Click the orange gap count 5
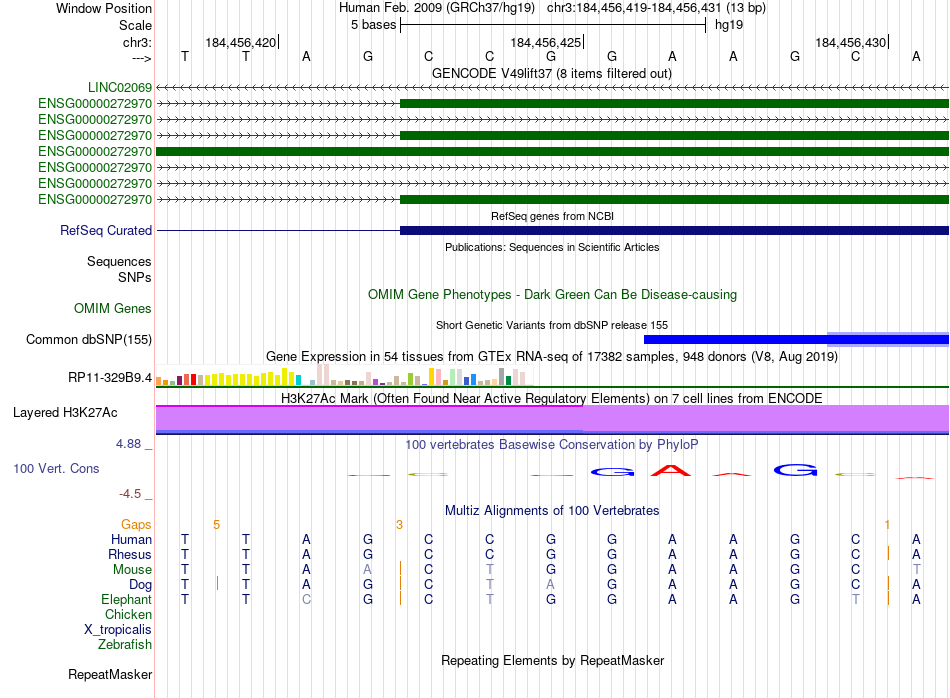Image resolution: width=950 pixels, height=698 pixels. [216, 525]
